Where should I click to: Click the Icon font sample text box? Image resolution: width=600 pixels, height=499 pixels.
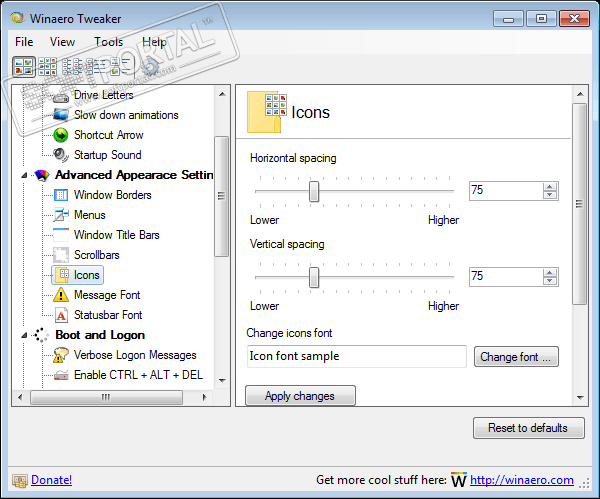[357, 356]
